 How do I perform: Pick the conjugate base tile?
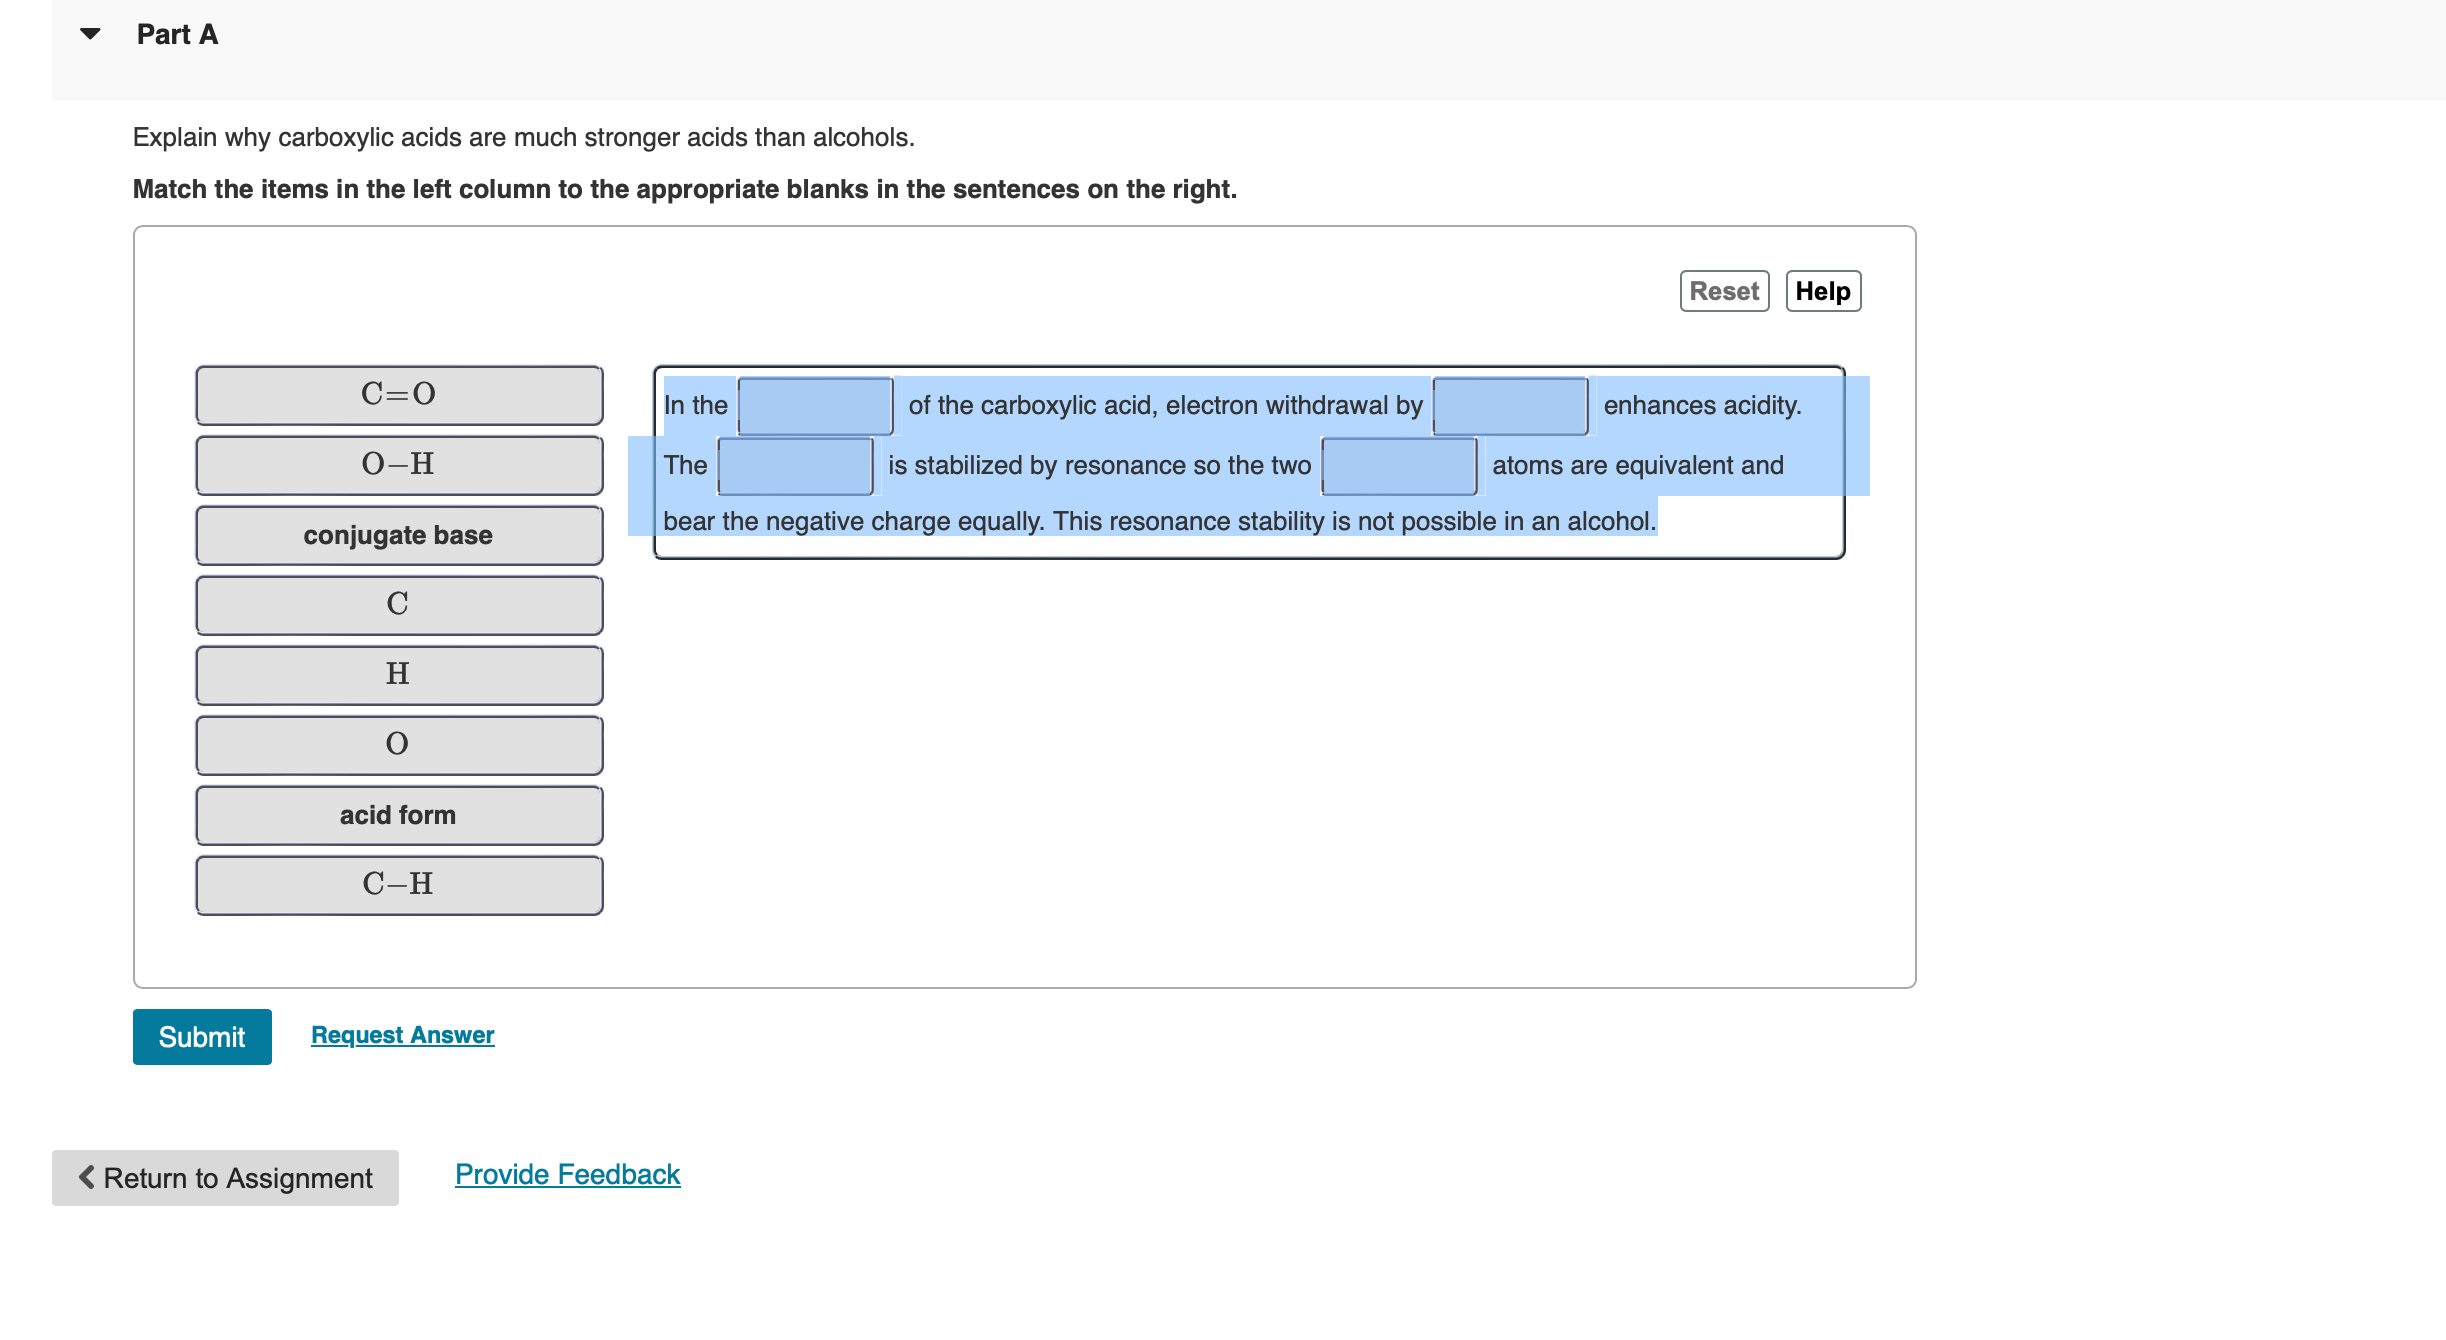click(399, 535)
